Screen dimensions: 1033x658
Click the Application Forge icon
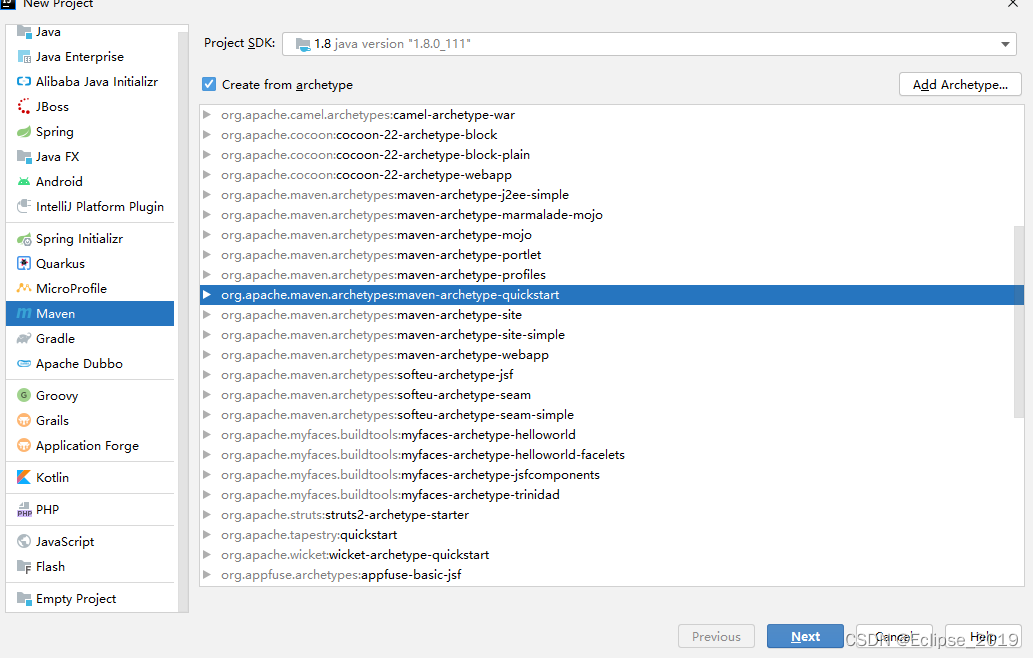pos(24,445)
